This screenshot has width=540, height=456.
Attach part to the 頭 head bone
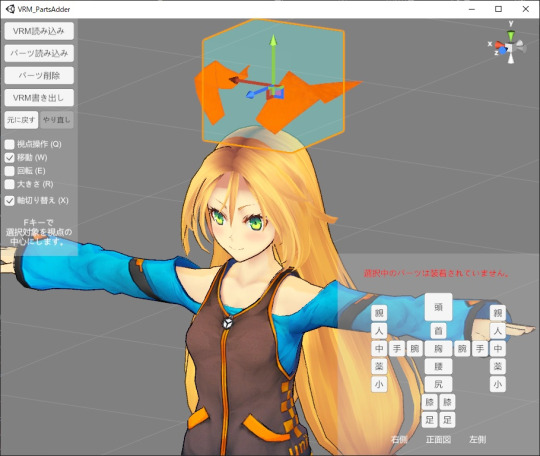tap(438, 307)
